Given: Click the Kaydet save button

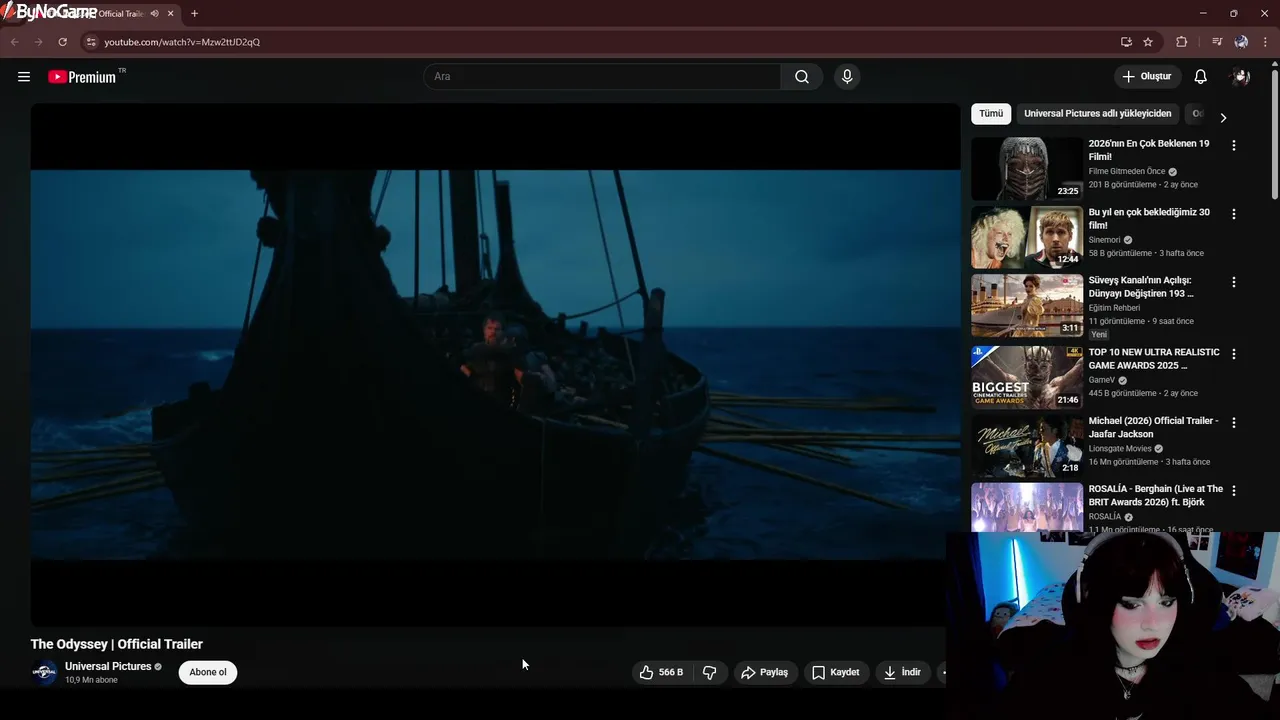Looking at the screenshot, I should [835, 672].
